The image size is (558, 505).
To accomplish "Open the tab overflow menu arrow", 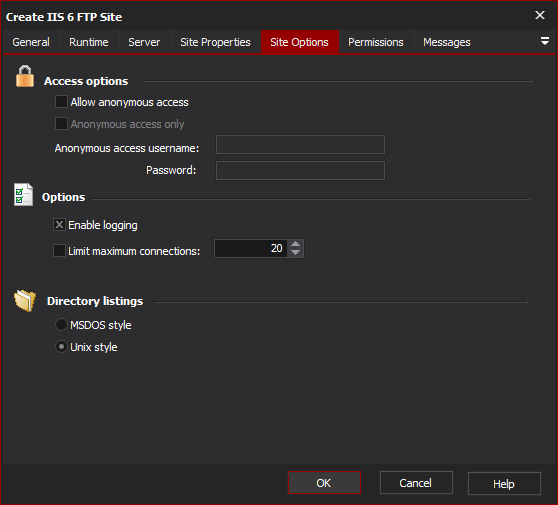I will coord(544,41).
